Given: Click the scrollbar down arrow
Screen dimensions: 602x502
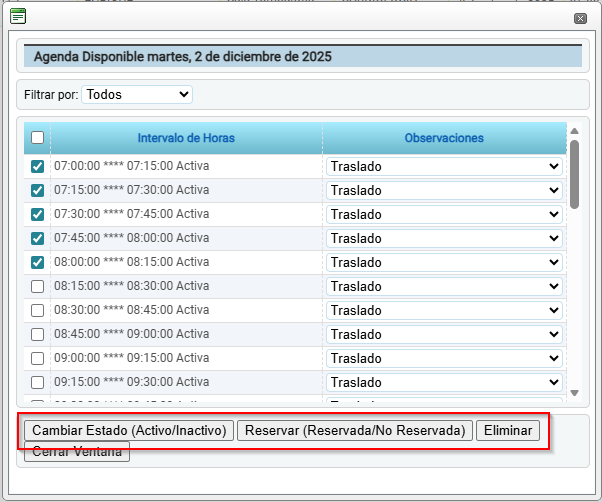Looking at the screenshot, I should (574, 393).
